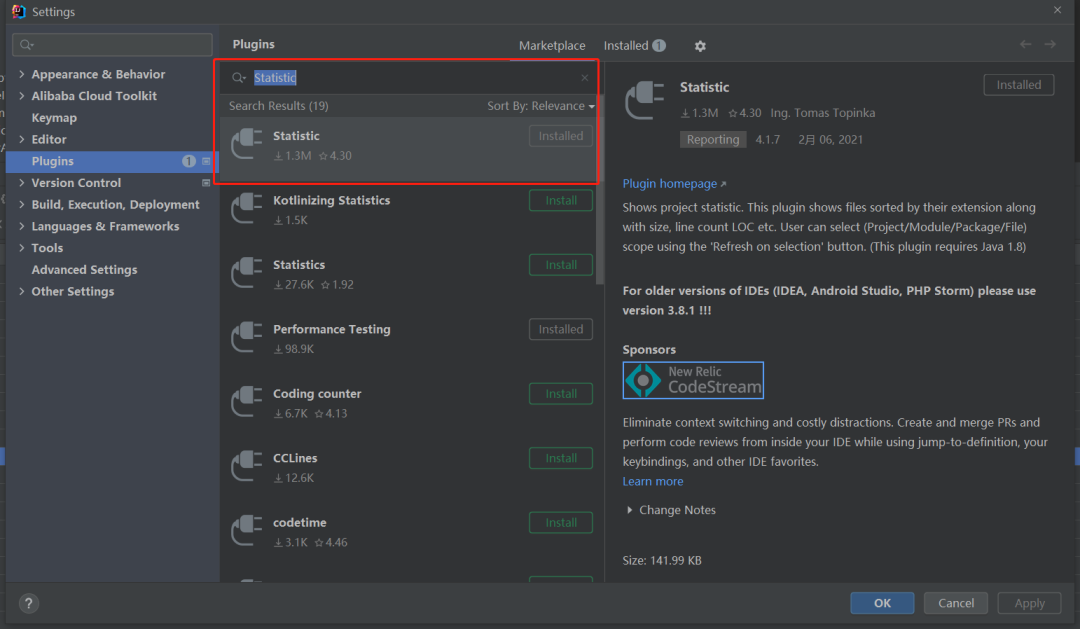This screenshot has width=1080, height=629.
Task: Install the Coding counter plugin
Action: [x=561, y=394]
